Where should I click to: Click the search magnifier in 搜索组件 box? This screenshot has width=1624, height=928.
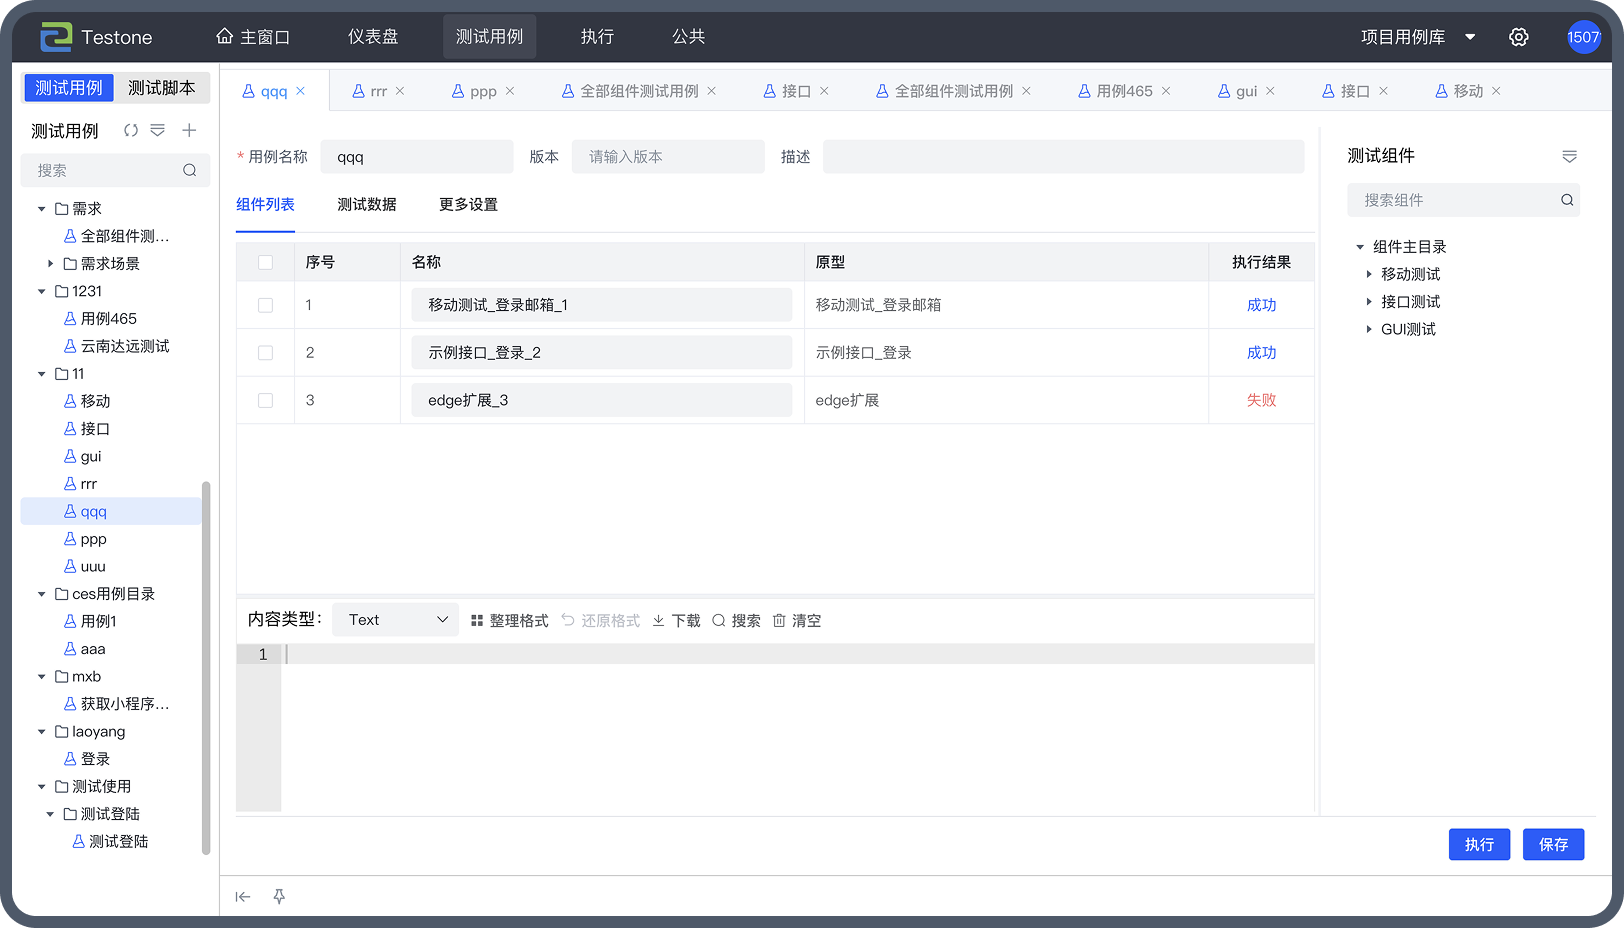tap(1567, 200)
